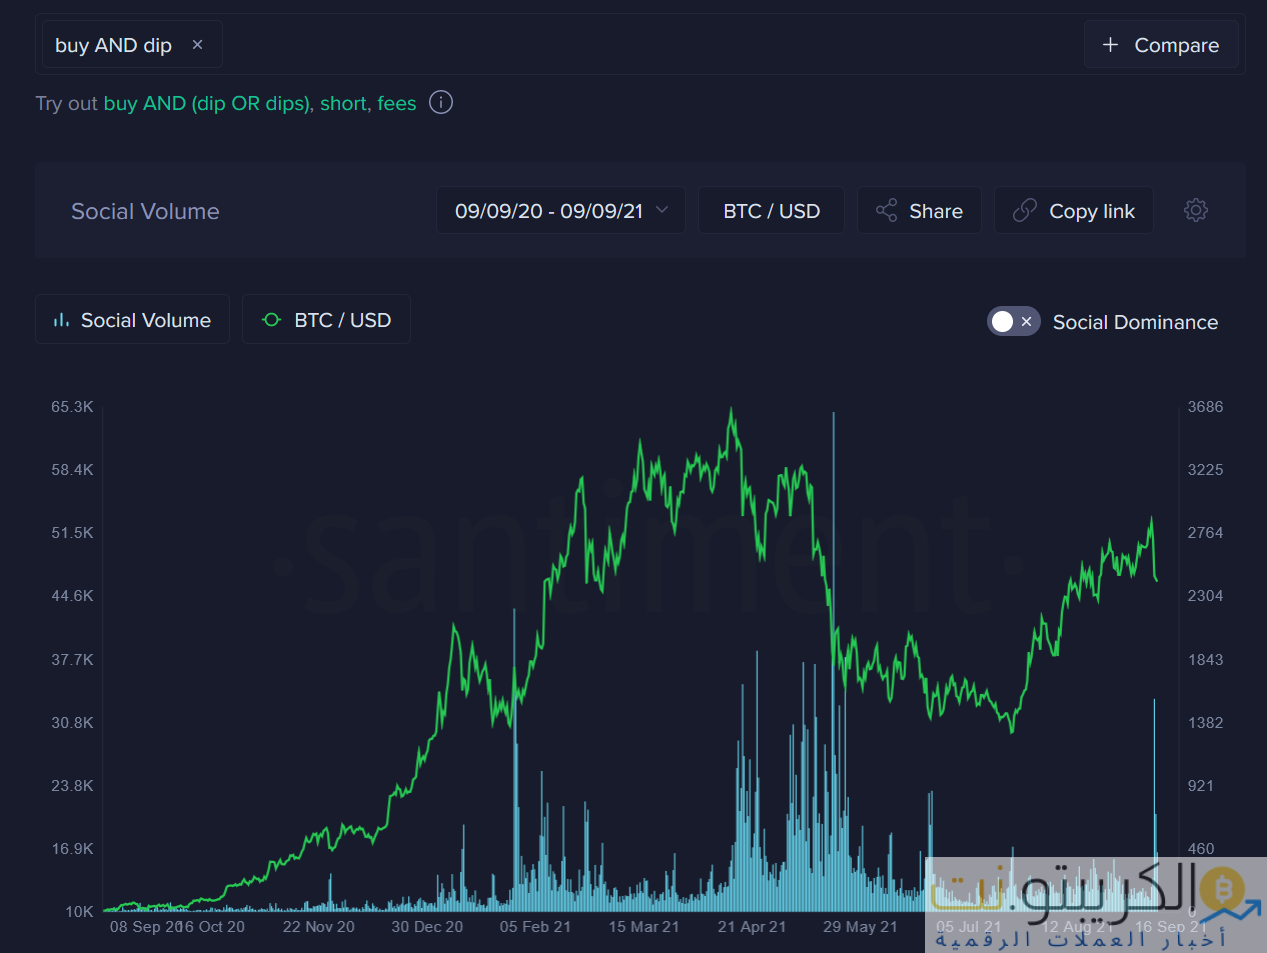Open the BTC / USD pair selector

[x=771, y=211]
